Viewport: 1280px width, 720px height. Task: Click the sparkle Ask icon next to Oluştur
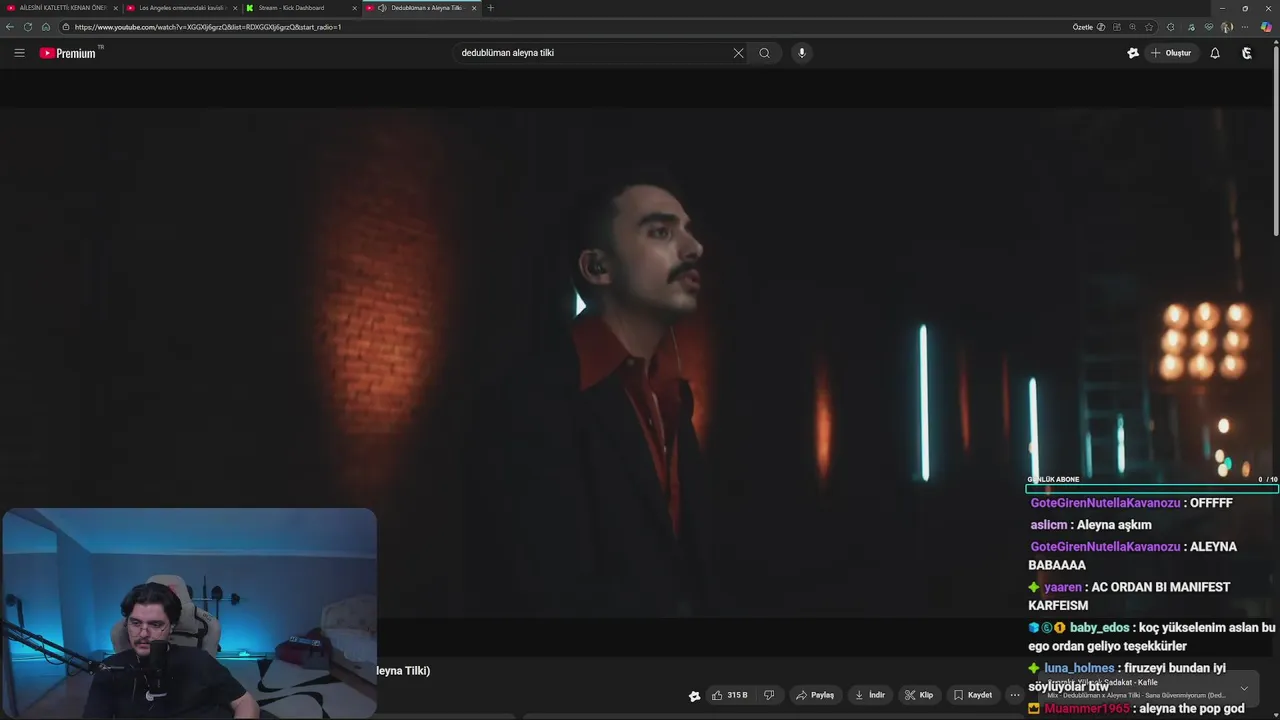pos(1133,53)
